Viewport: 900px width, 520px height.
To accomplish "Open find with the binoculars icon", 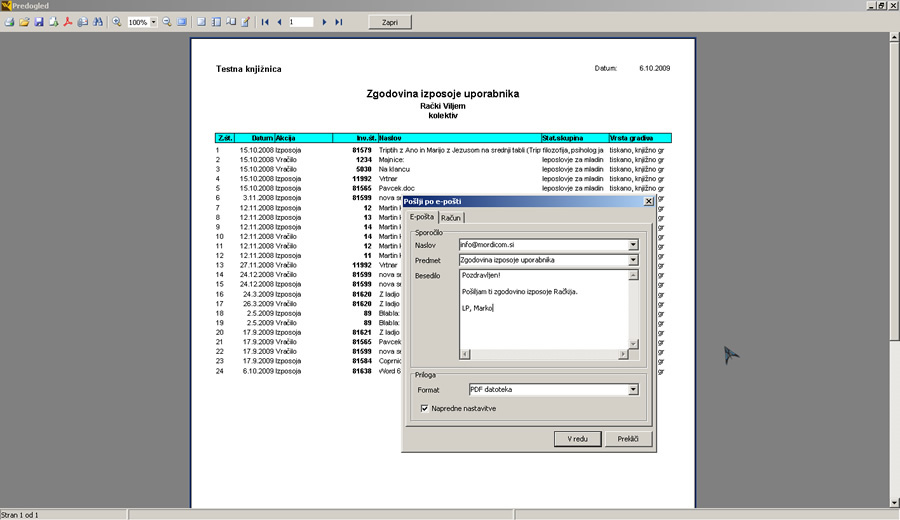I will click(98, 22).
